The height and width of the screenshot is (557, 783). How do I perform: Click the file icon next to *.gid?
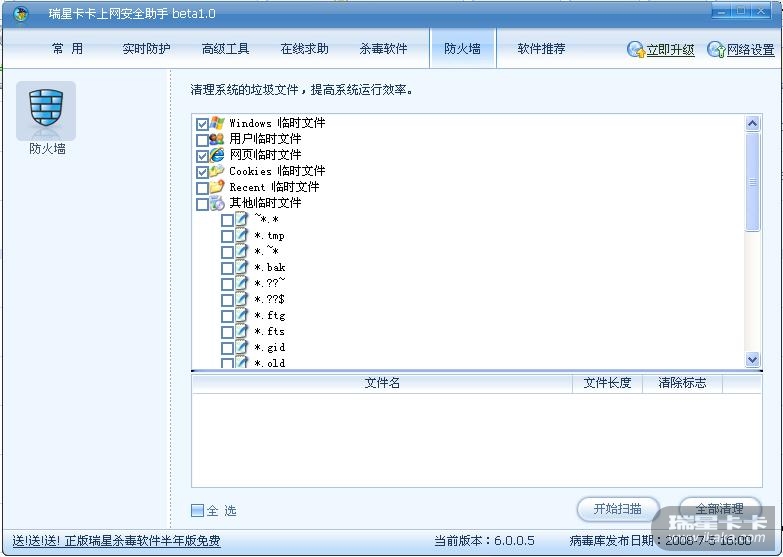[x=242, y=347]
